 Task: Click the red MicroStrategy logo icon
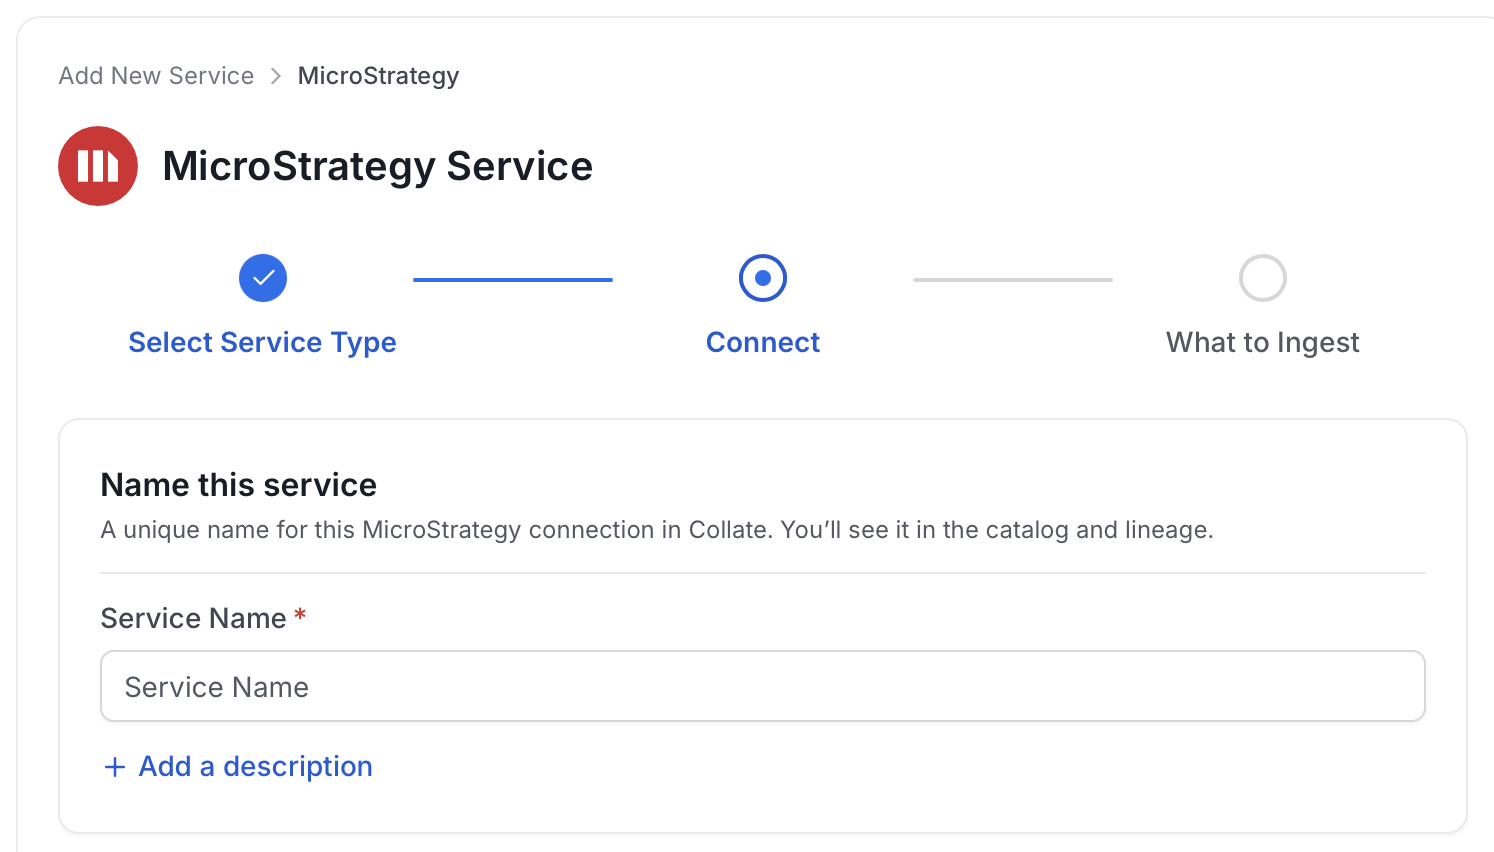pos(98,166)
